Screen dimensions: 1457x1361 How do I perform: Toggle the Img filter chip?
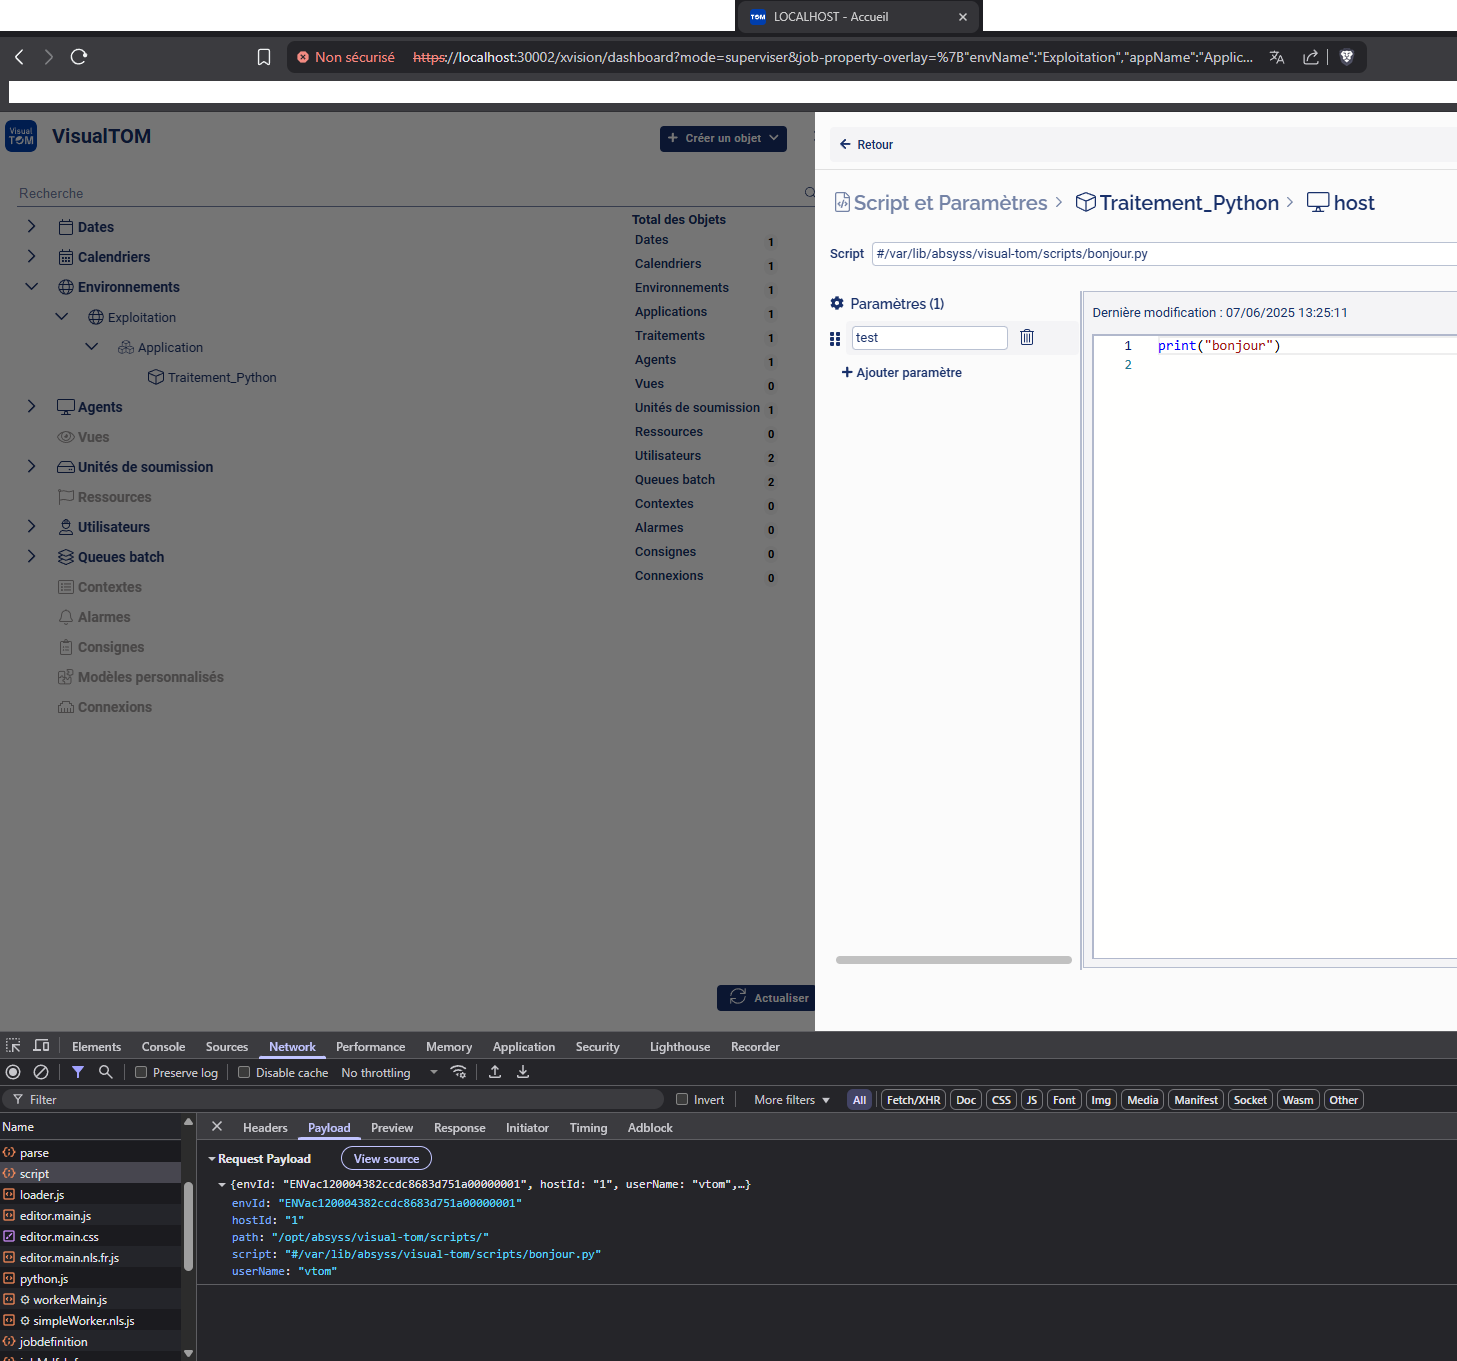pyautogui.click(x=1101, y=1100)
